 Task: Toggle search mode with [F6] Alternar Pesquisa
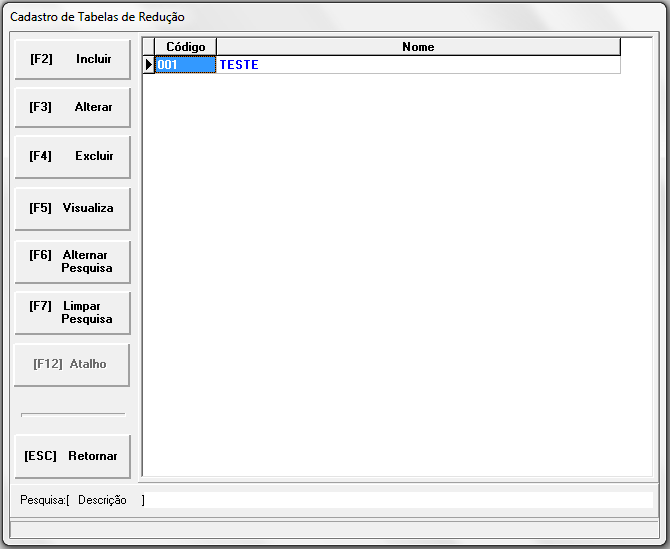(72, 262)
